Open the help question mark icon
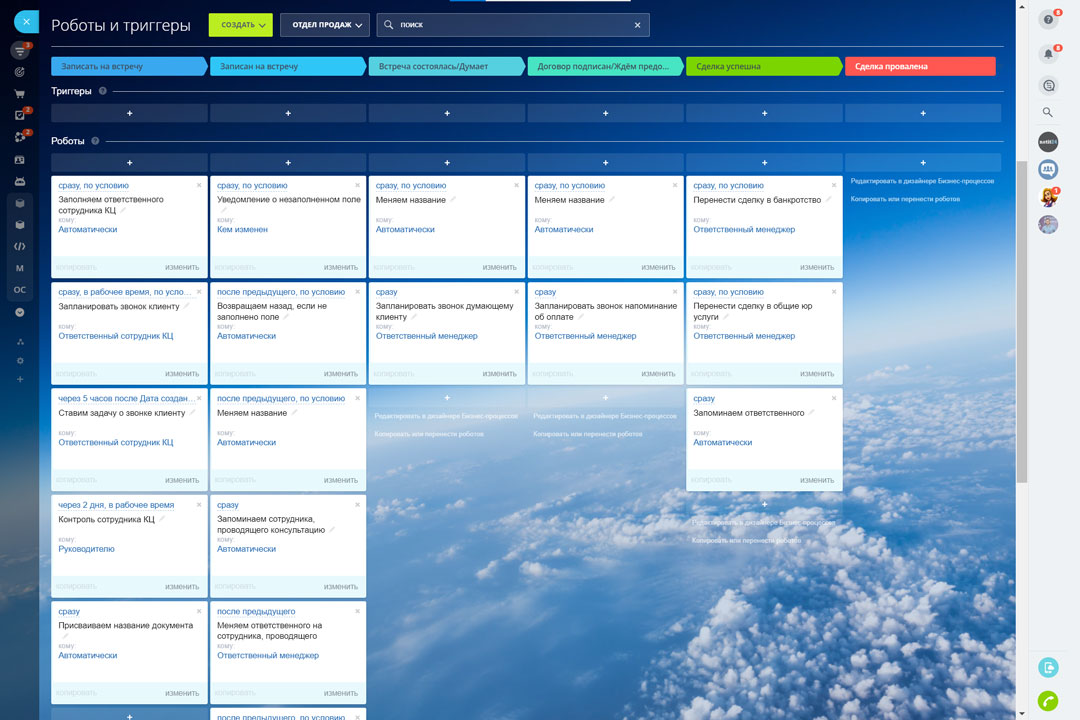 pyautogui.click(x=1048, y=19)
